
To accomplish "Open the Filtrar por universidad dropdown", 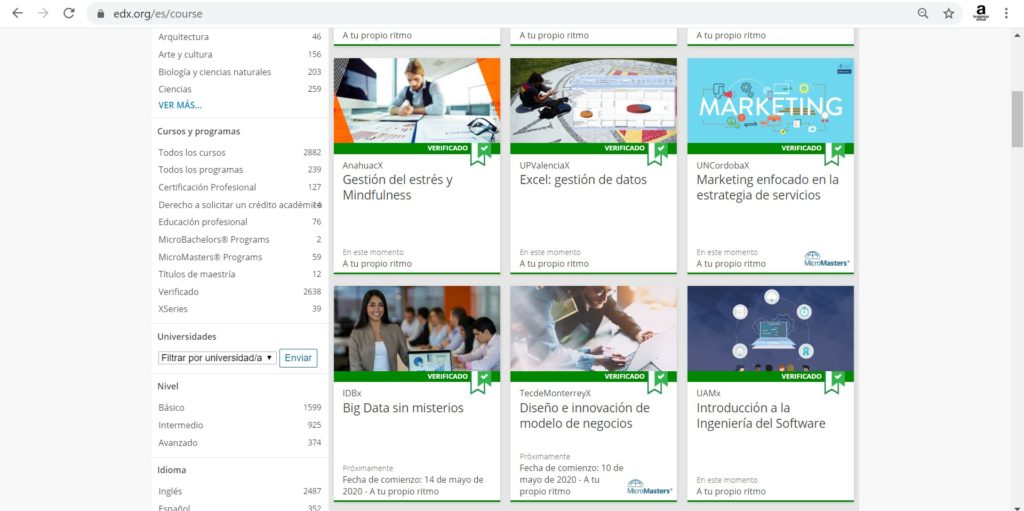I will 217,358.
